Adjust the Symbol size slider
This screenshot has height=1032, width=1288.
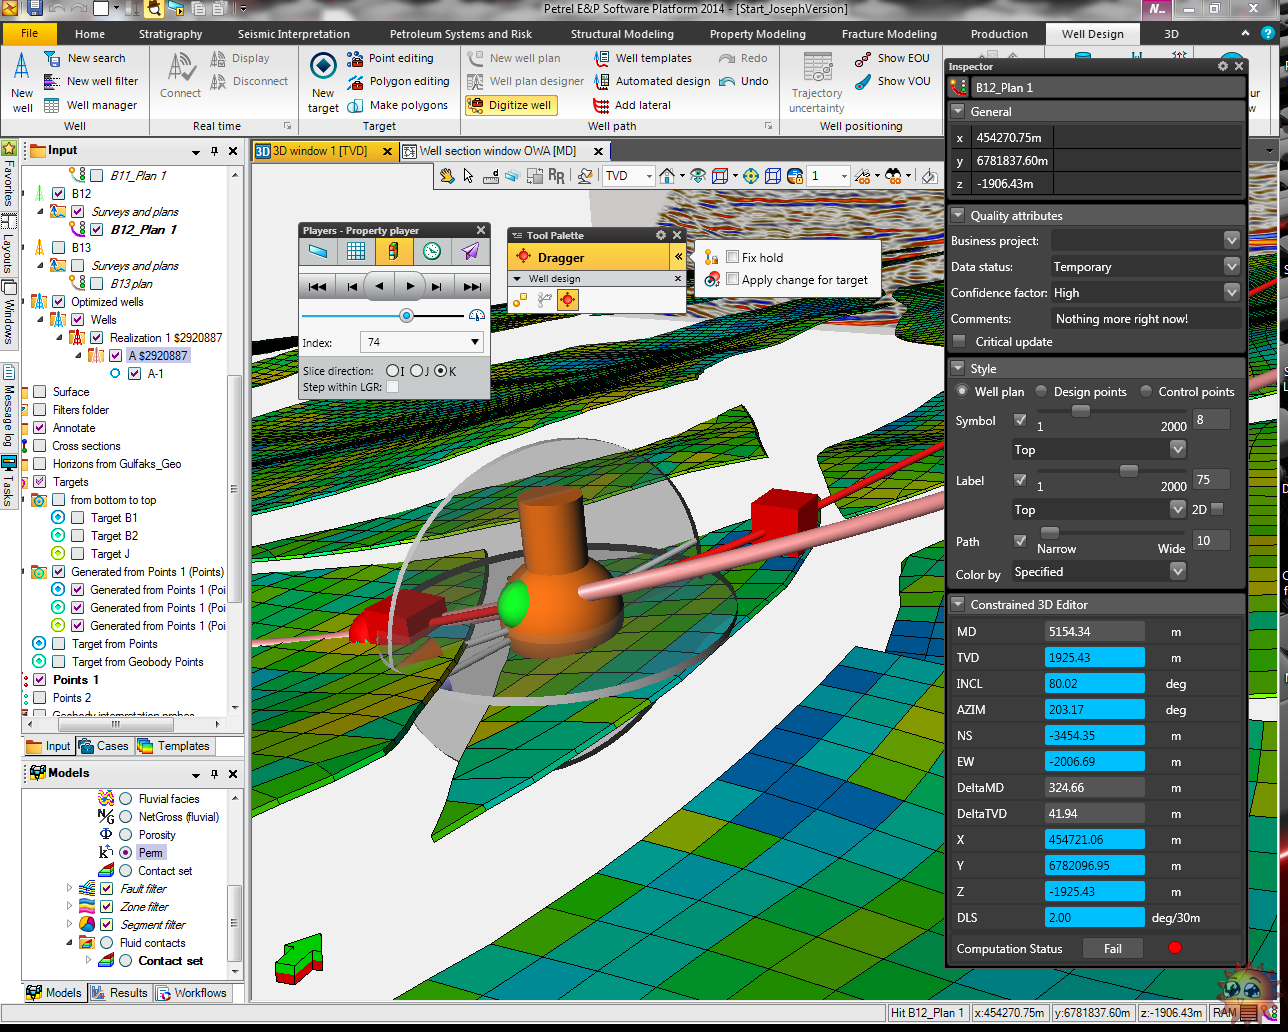point(1080,411)
